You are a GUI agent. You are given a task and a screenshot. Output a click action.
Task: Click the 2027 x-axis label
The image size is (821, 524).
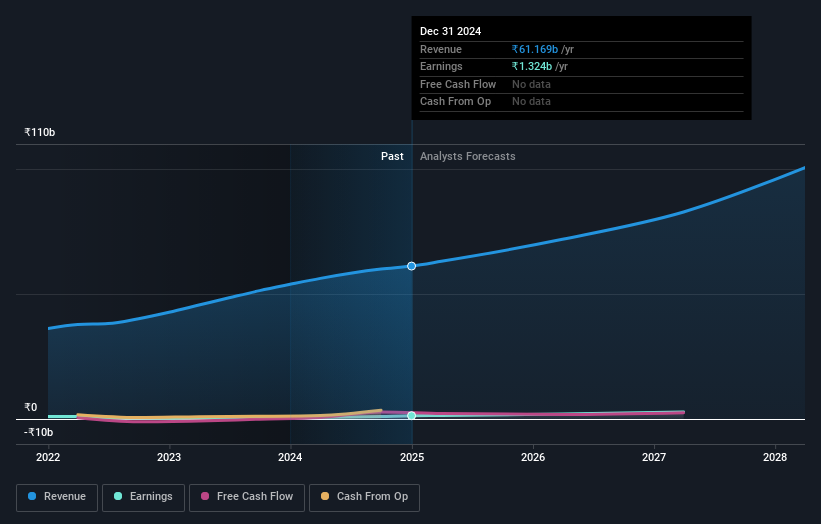click(x=654, y=458)
